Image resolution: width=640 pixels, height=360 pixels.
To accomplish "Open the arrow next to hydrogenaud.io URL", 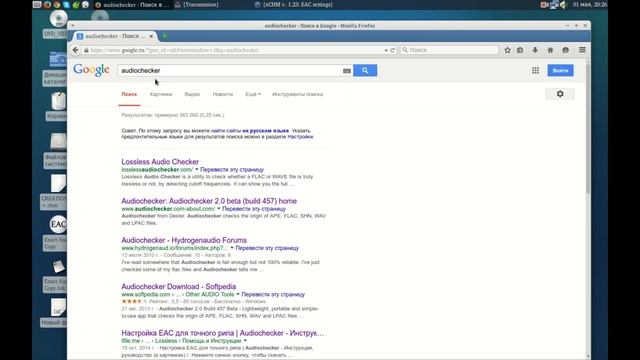I will [x=232, y=248].
